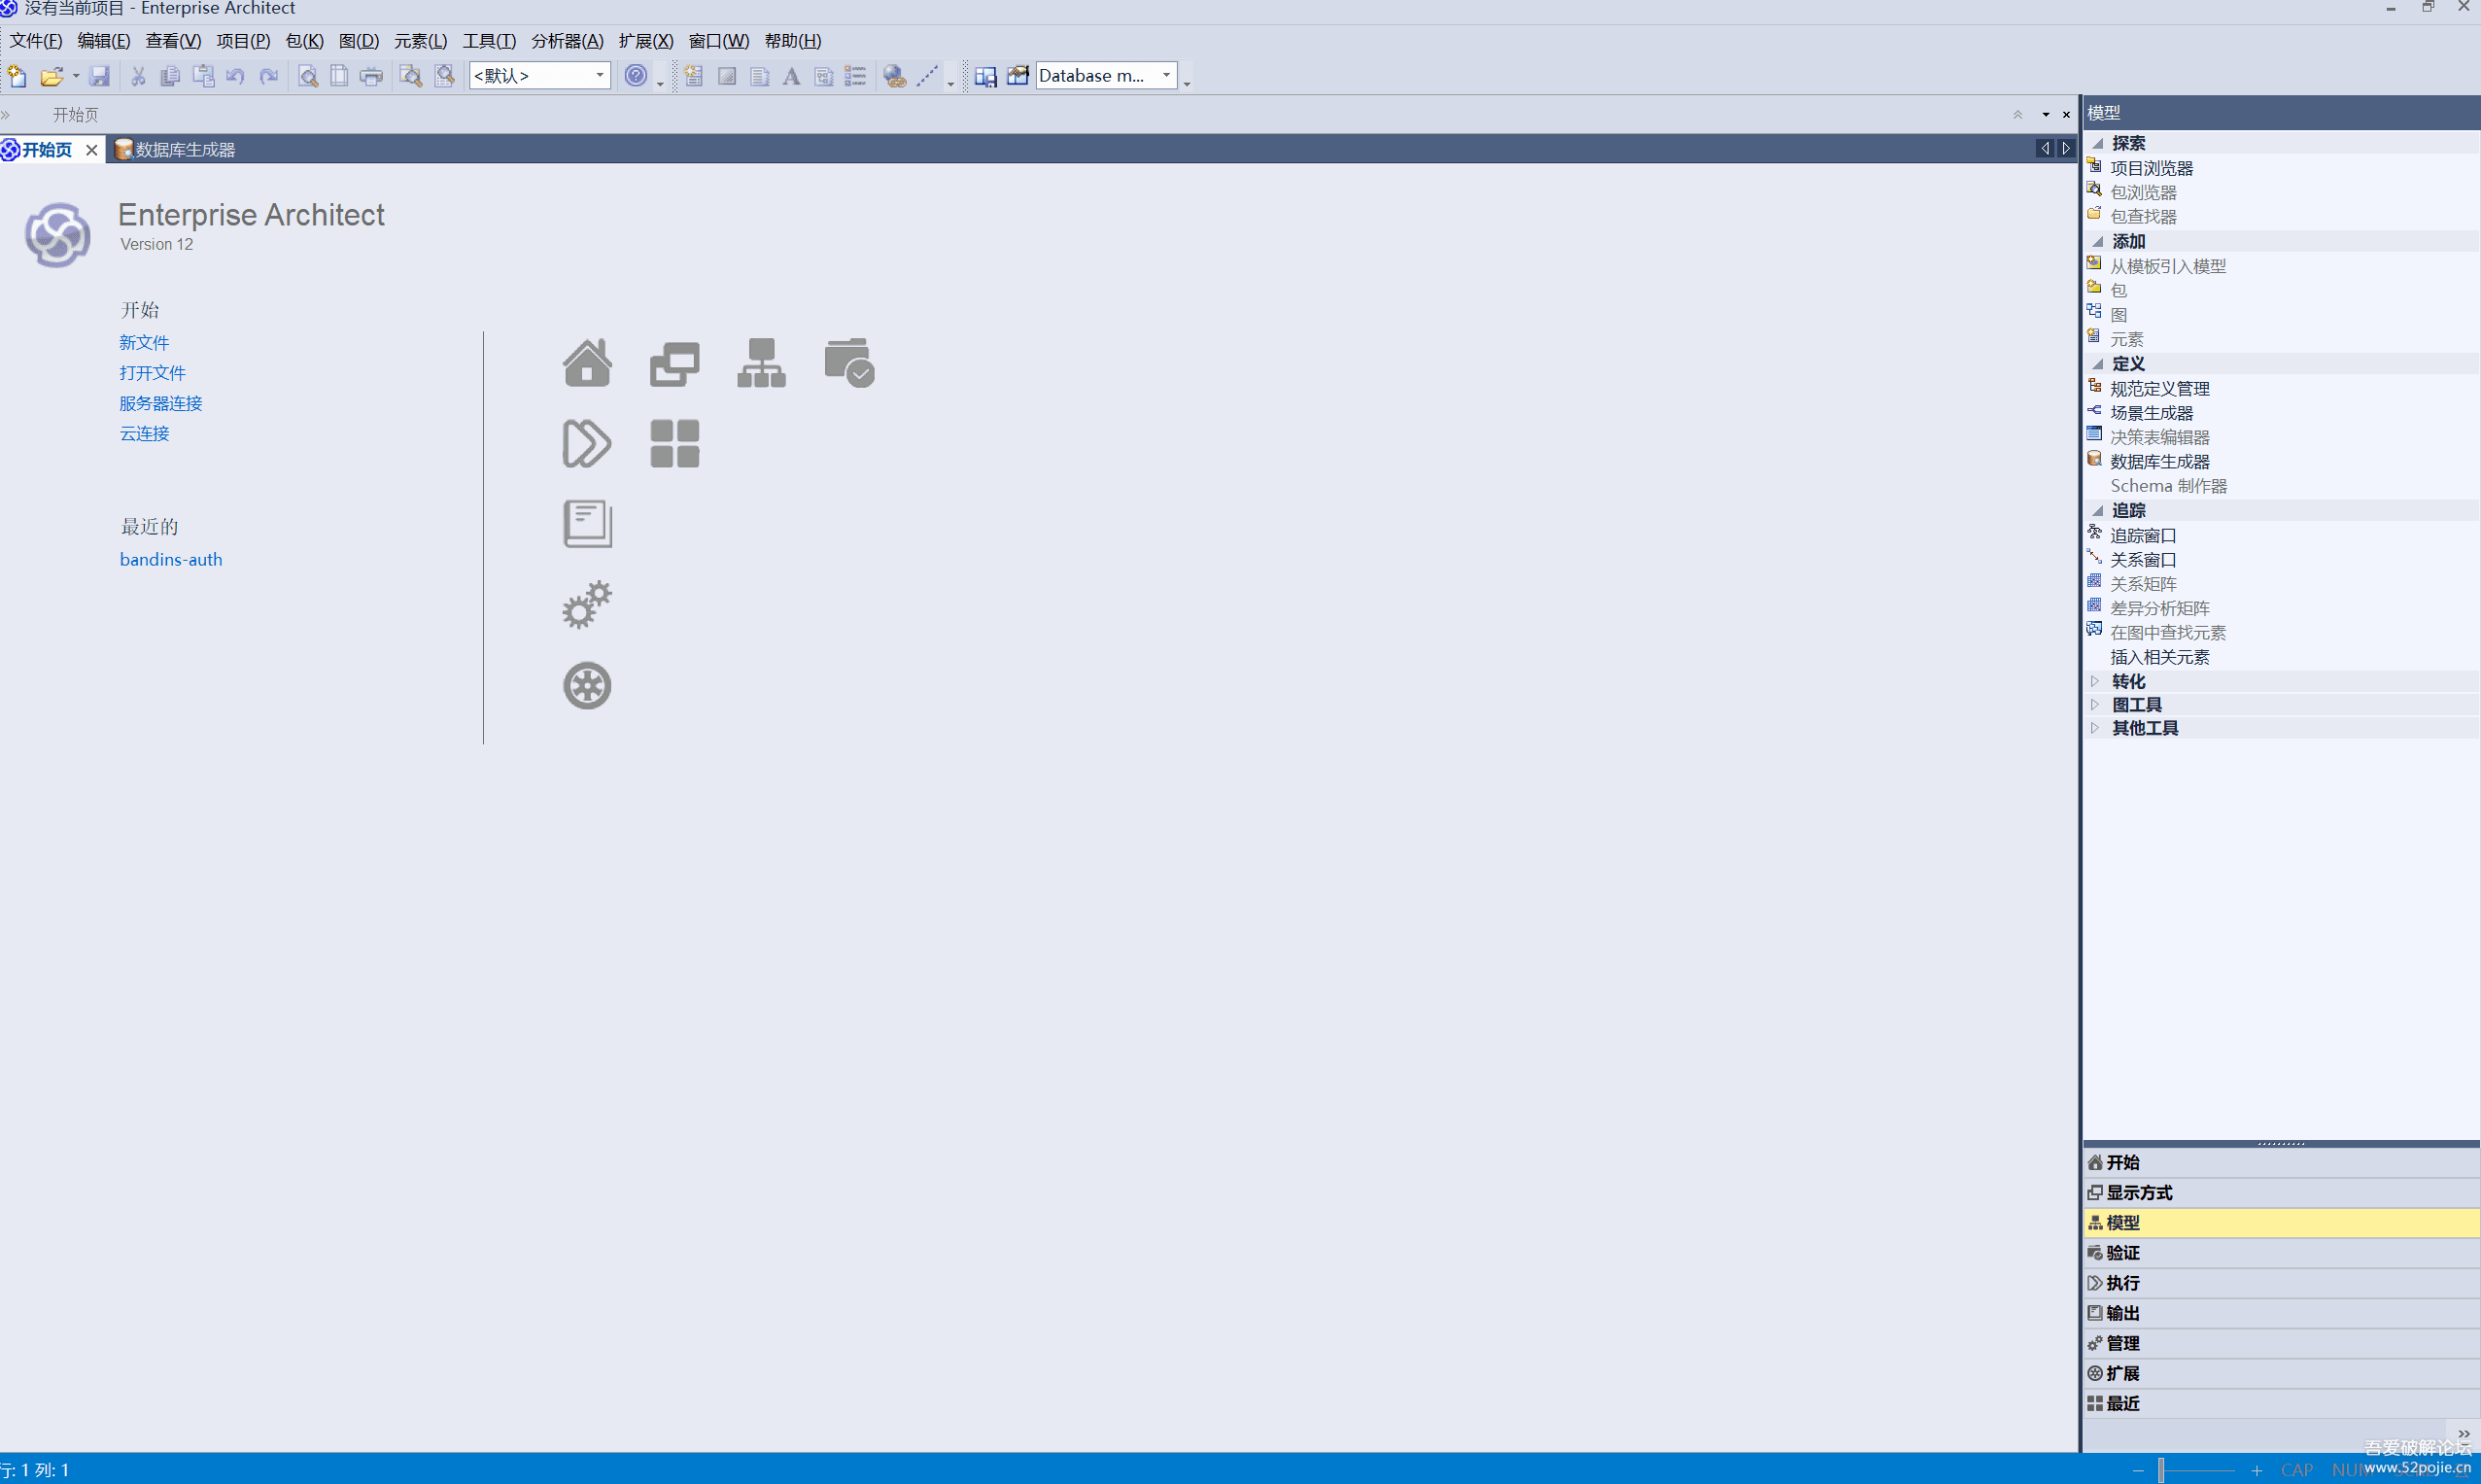Collapse the 追踪 section
The height and width of the screenshot is (1484, 2481).
pos(2097,510)
